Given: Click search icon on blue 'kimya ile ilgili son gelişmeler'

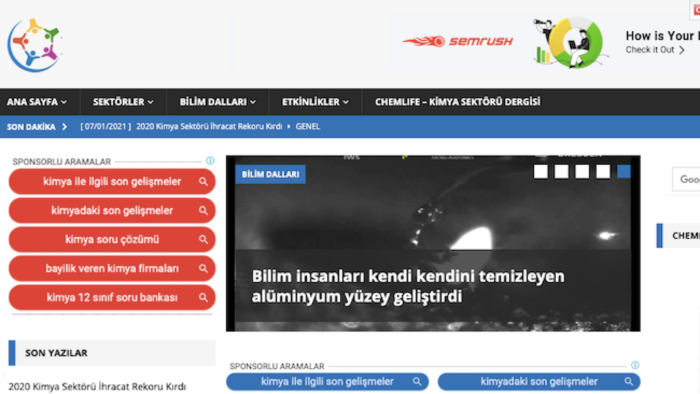Looking at the screenshot, I should point(417,382).
